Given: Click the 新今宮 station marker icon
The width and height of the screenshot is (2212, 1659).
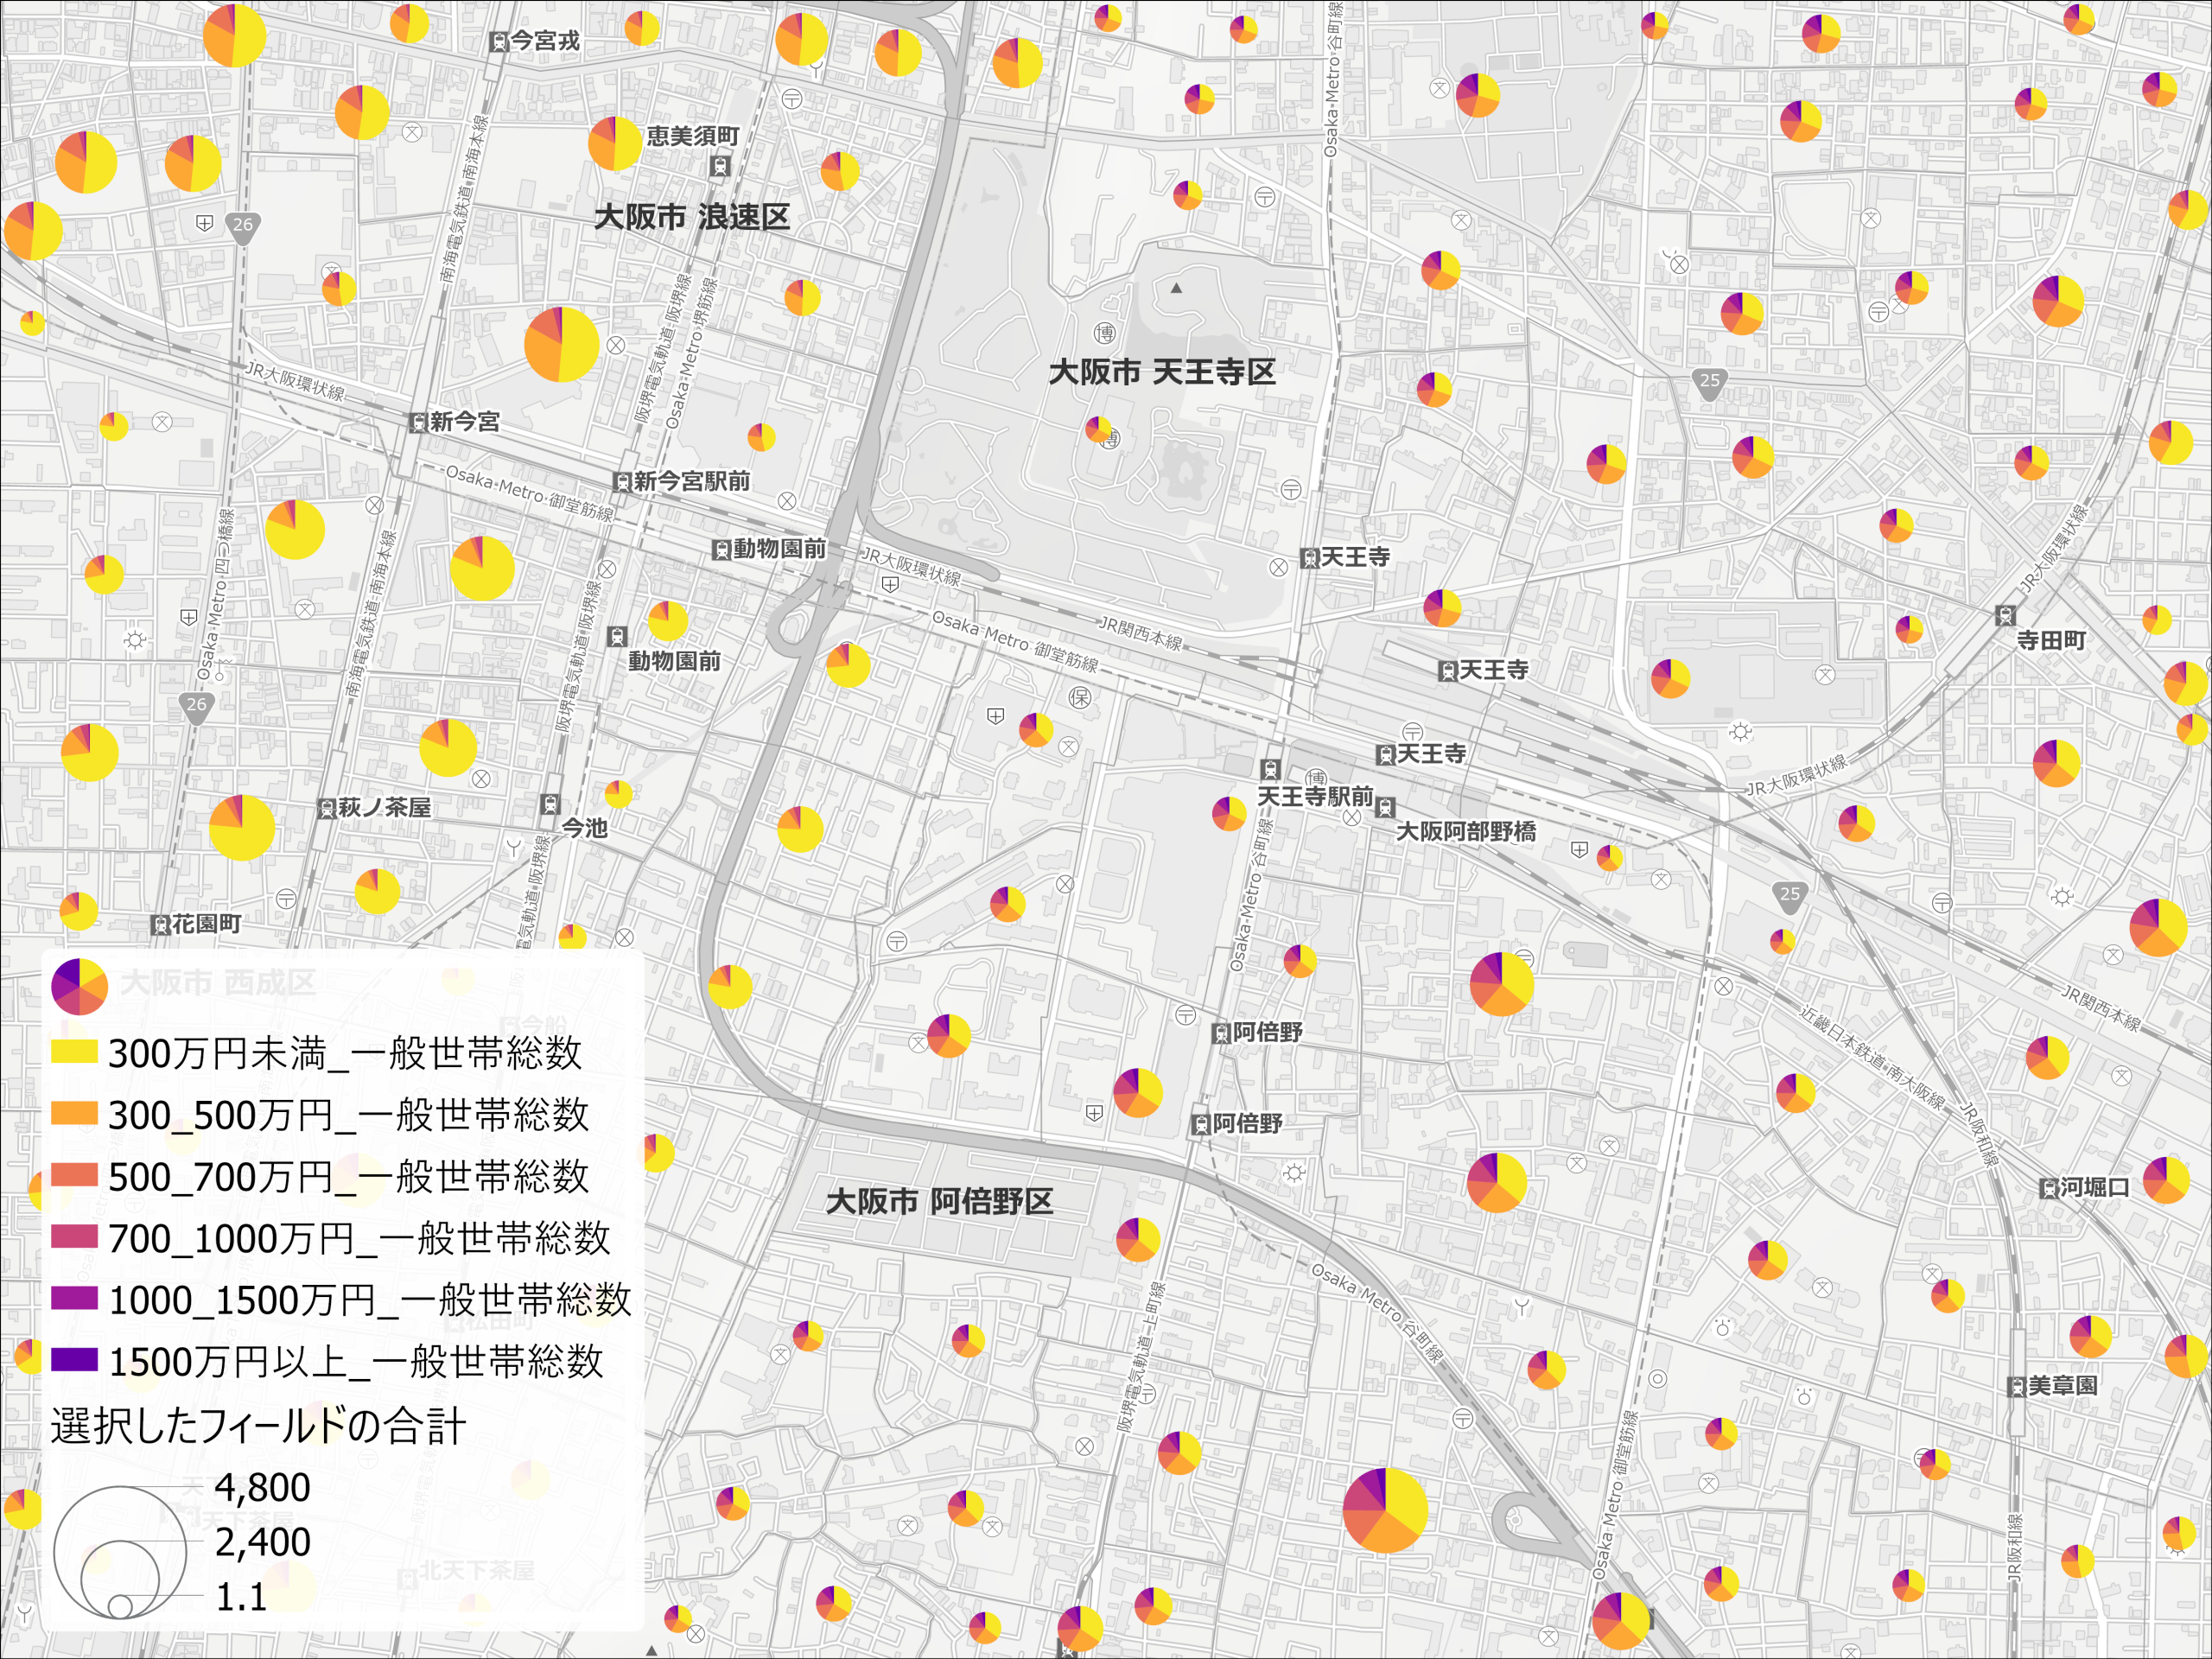Looking at the screenshot, I should tap(420, 424).
